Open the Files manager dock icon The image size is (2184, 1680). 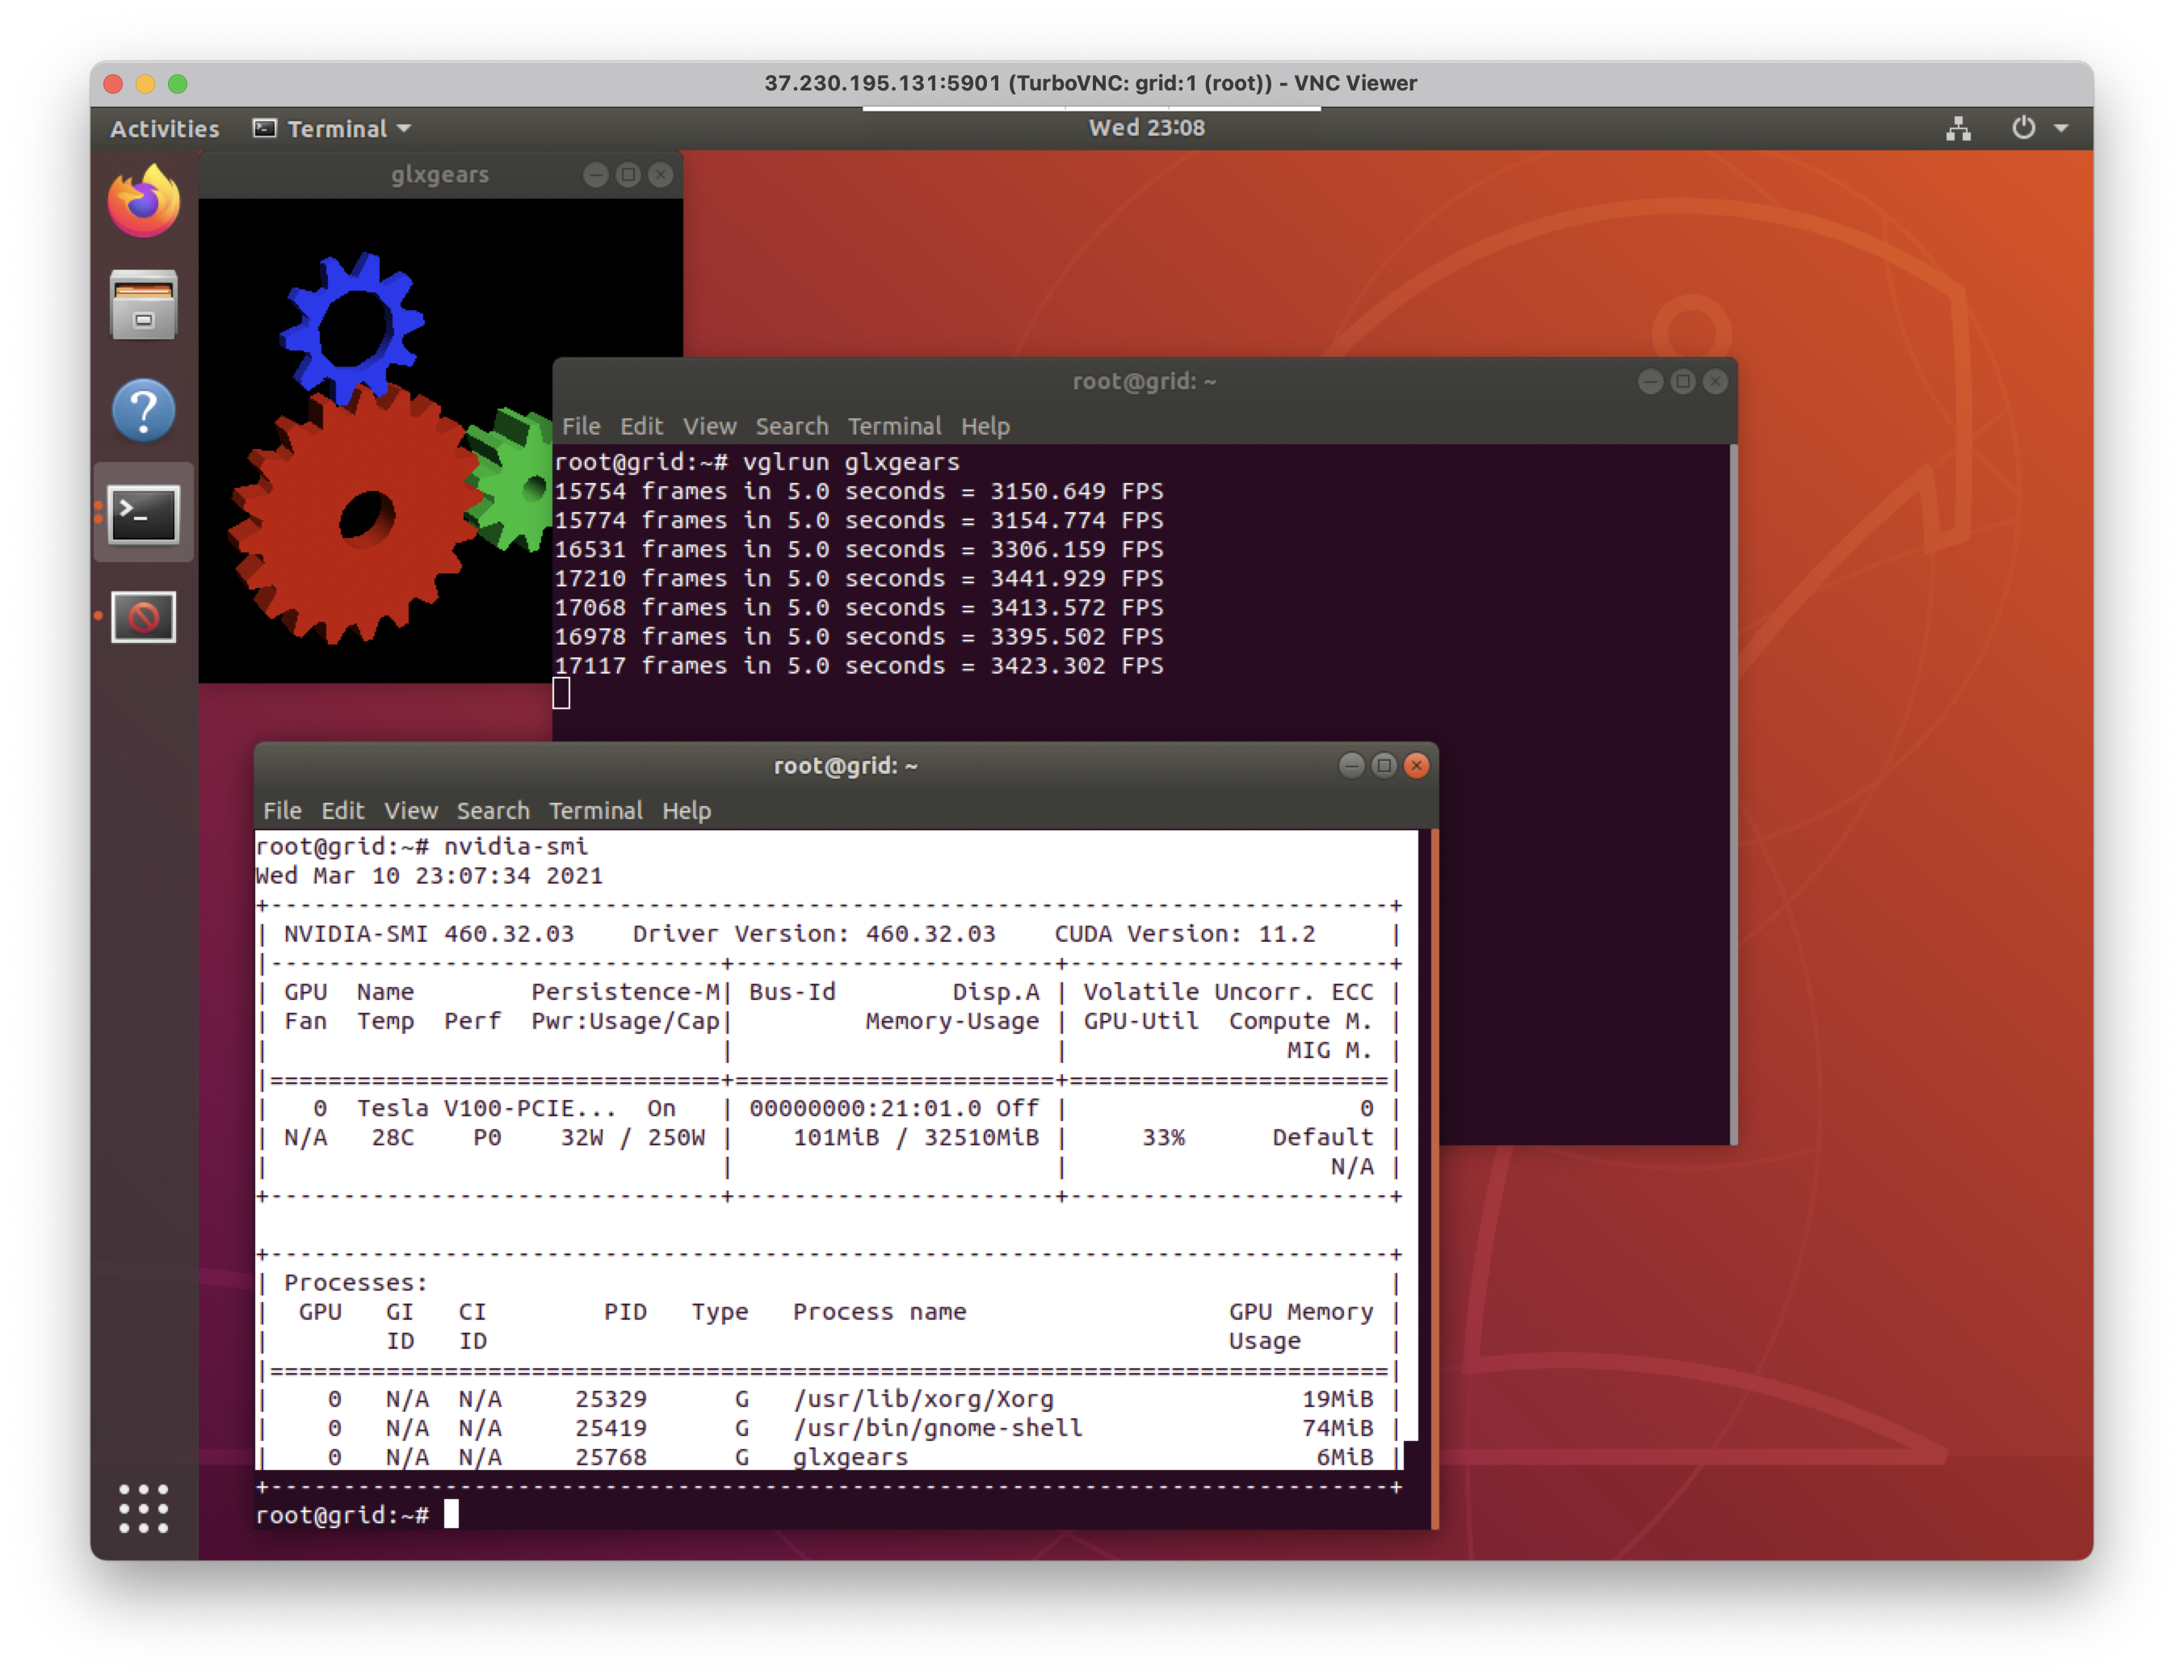(144, 305)
